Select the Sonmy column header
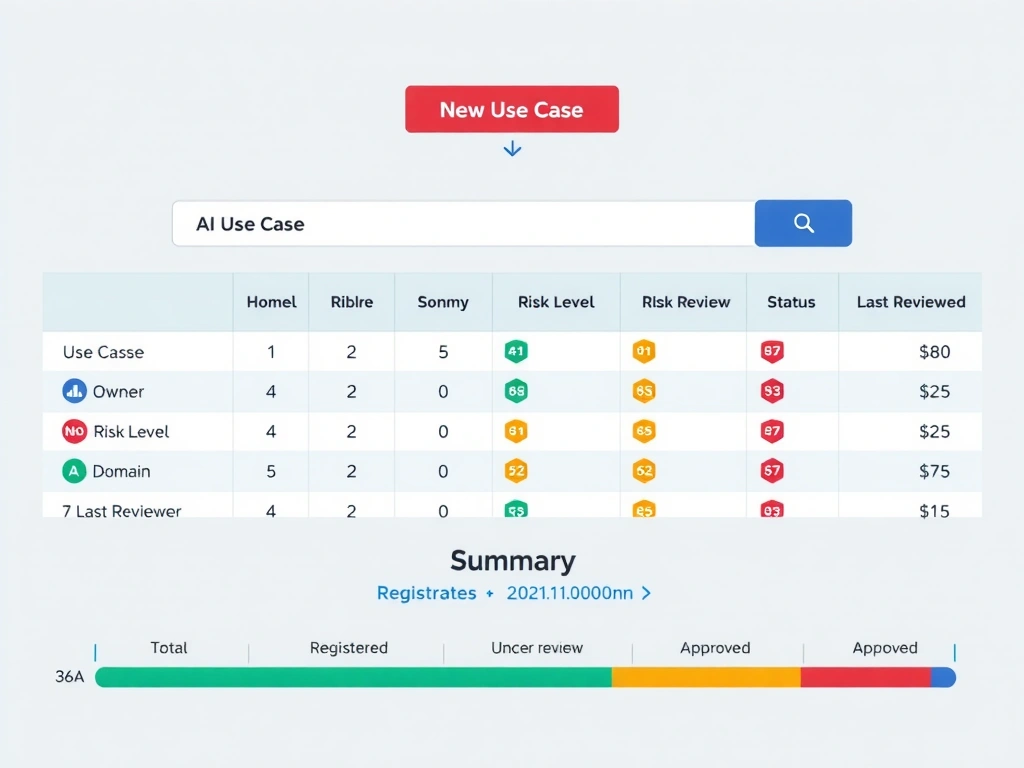This screenshot has height=768, width=1024. (443, 302)
